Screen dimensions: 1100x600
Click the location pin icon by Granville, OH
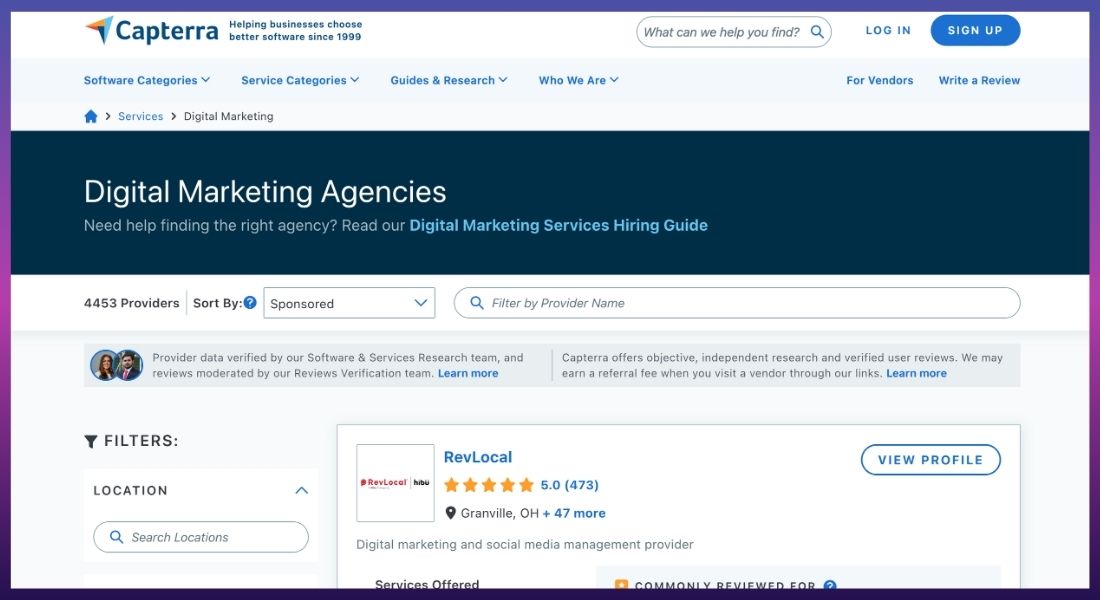click(450, 513)
